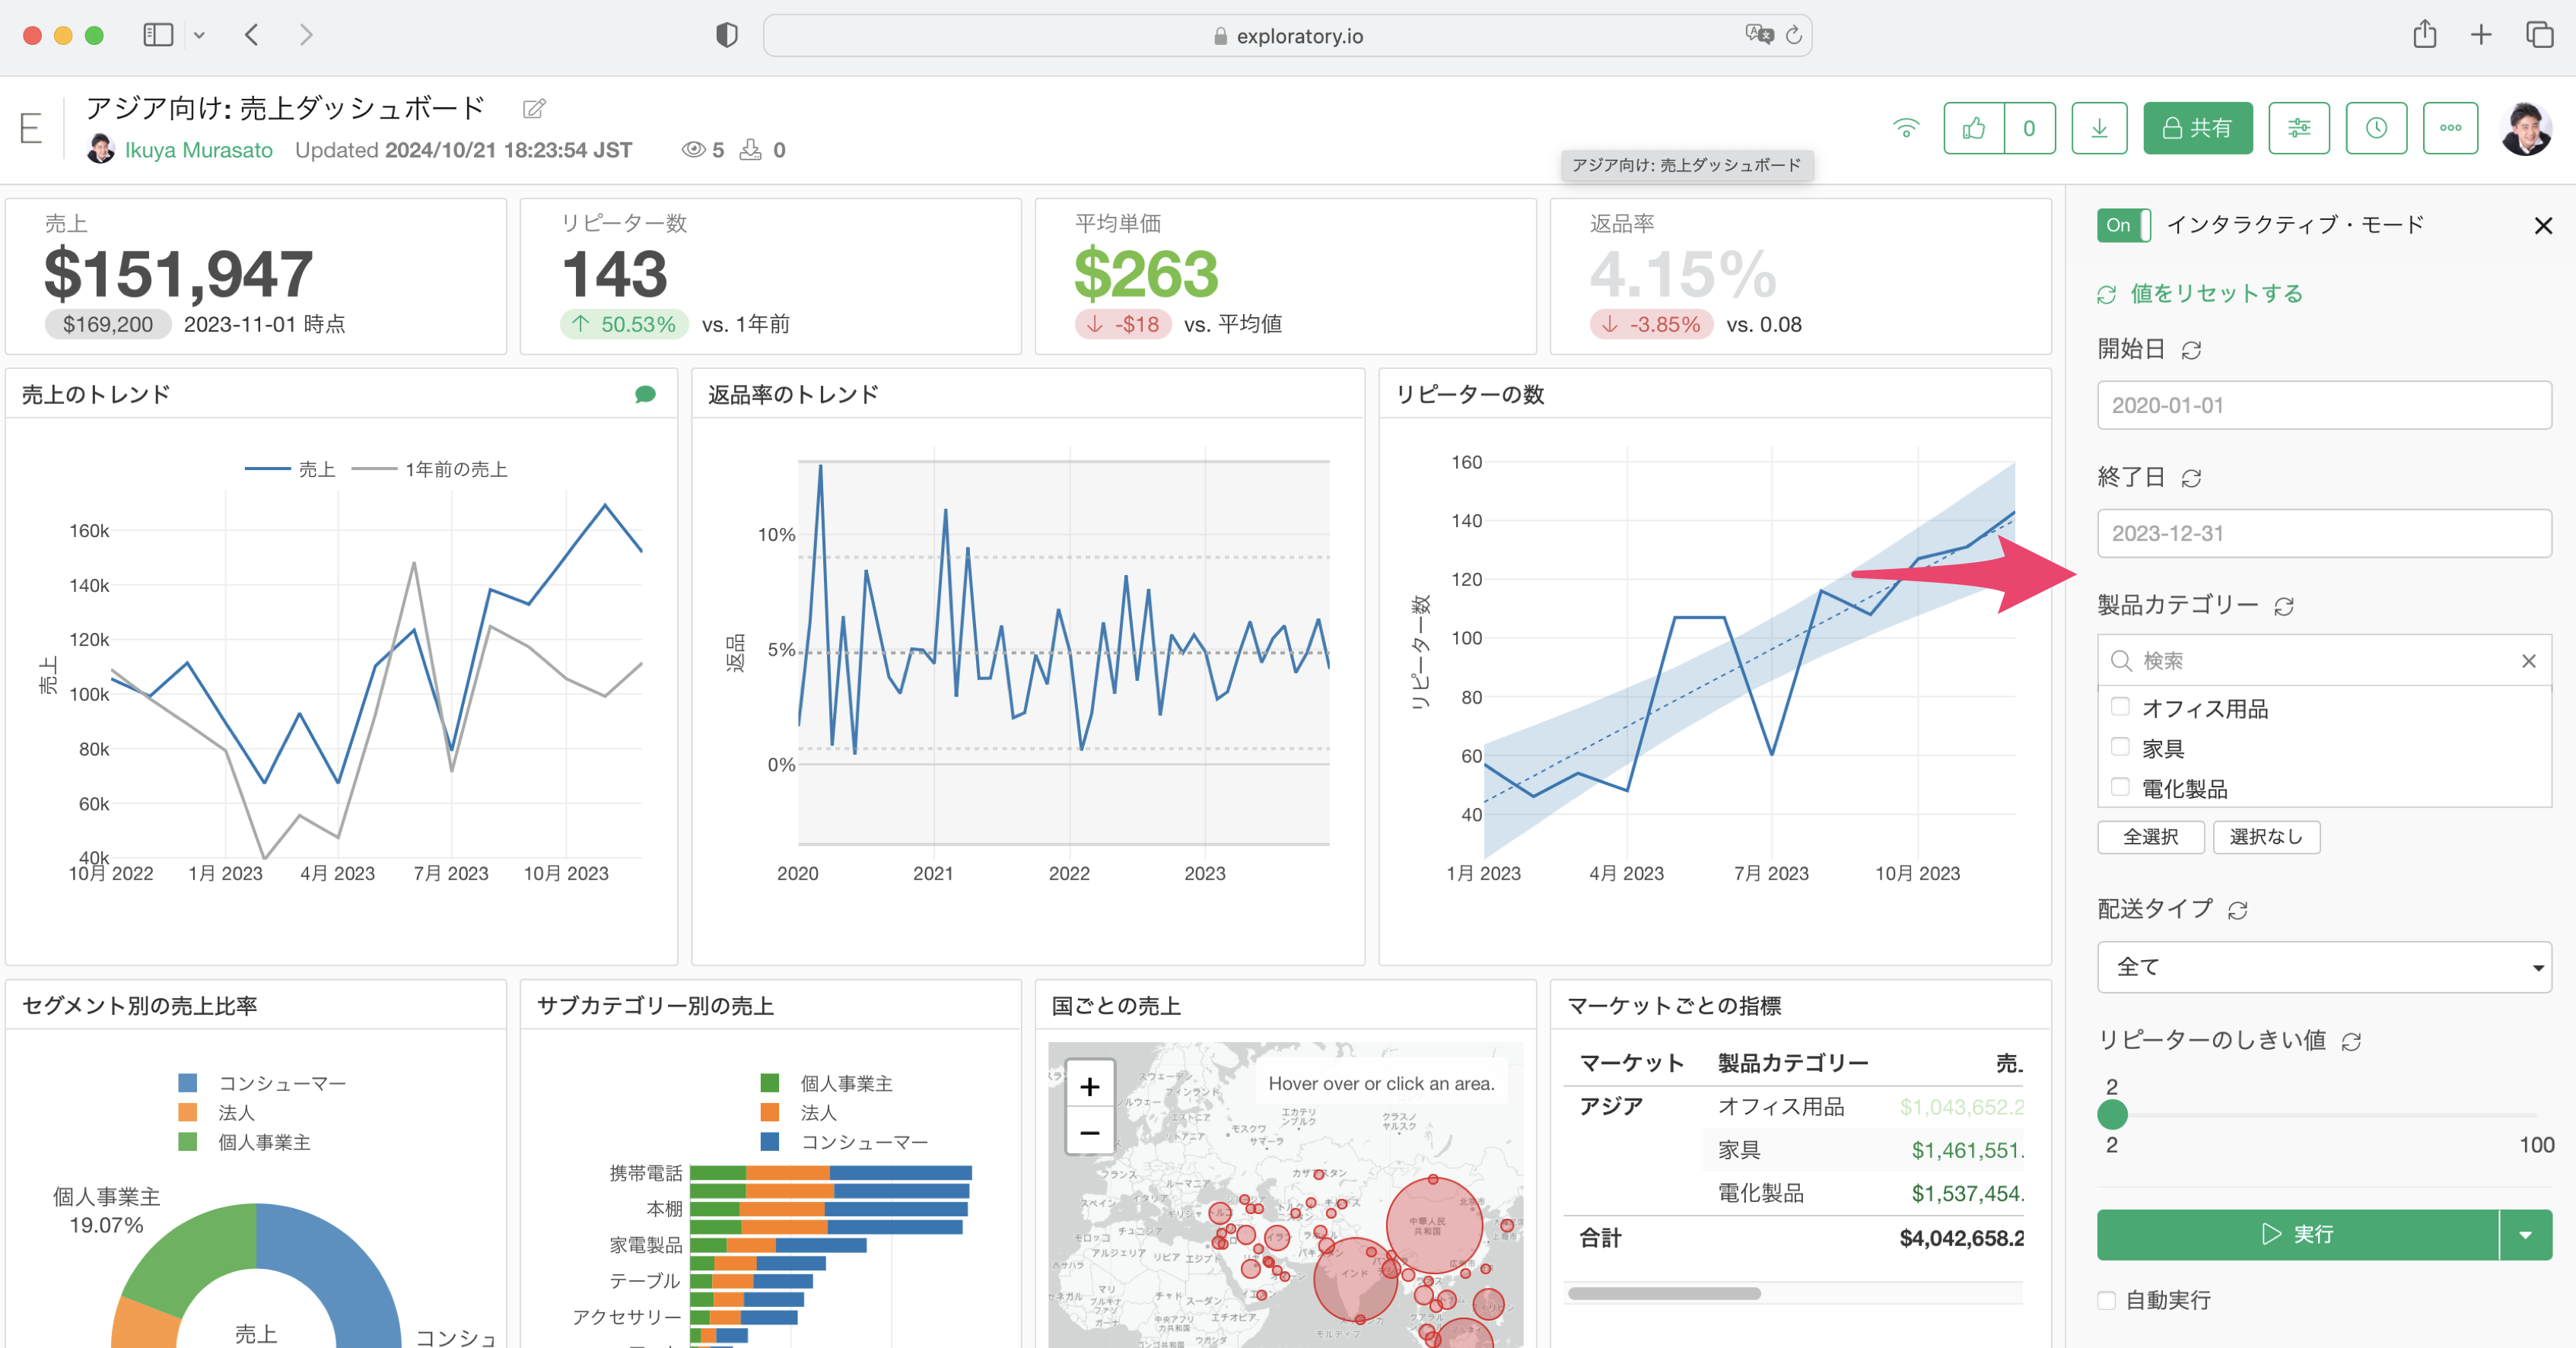Click the 開始日 date input field

pyautogui.click(x=2324, y=405)
